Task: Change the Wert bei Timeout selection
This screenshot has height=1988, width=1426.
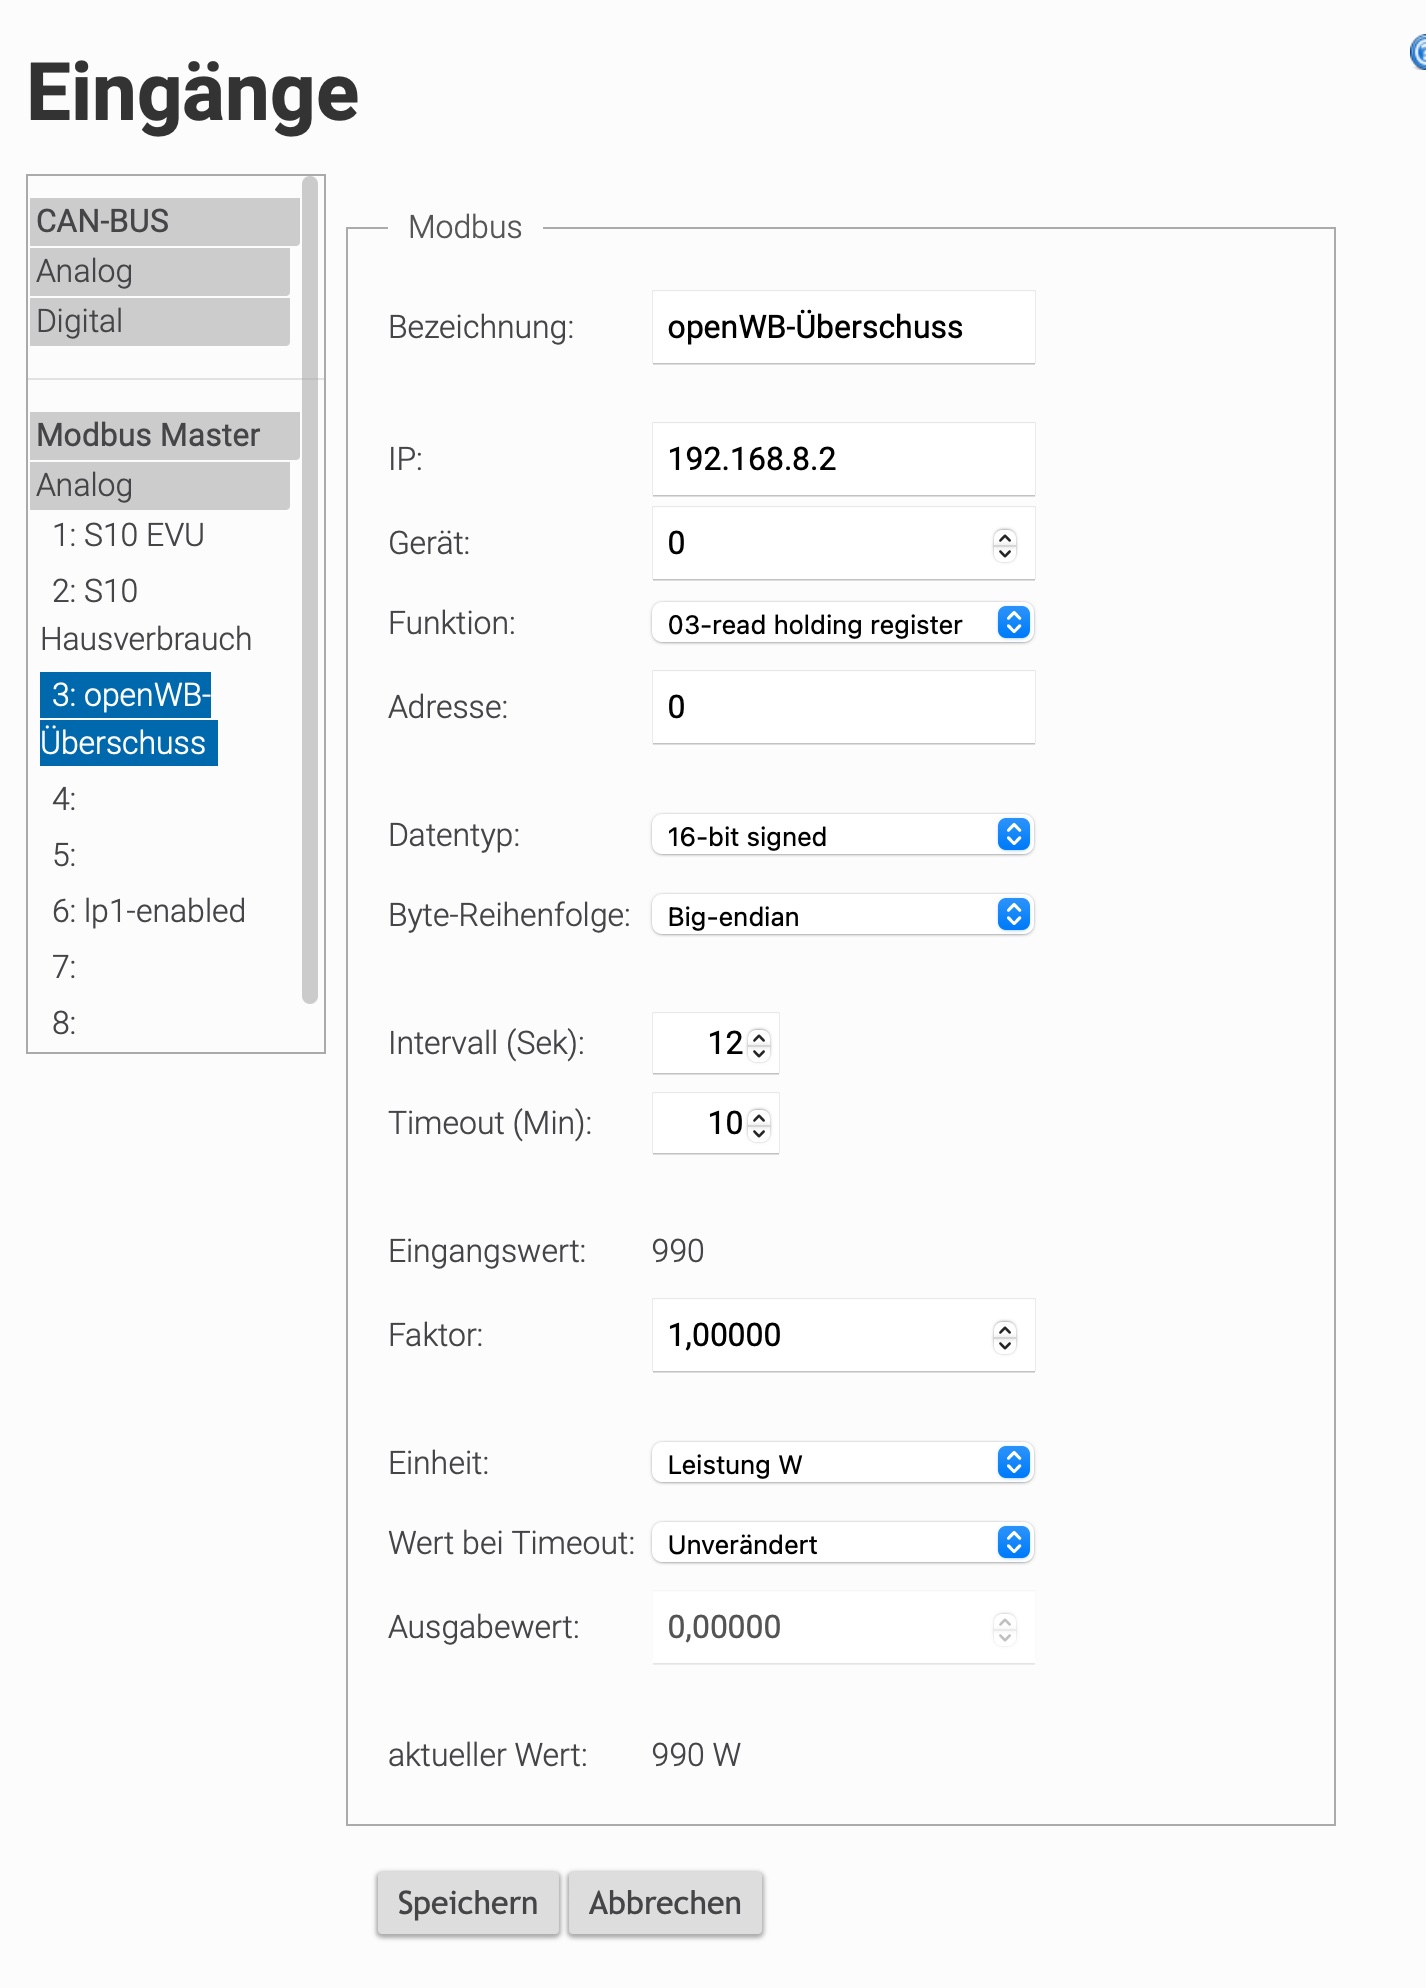Action: click(x=842, y=1544)
